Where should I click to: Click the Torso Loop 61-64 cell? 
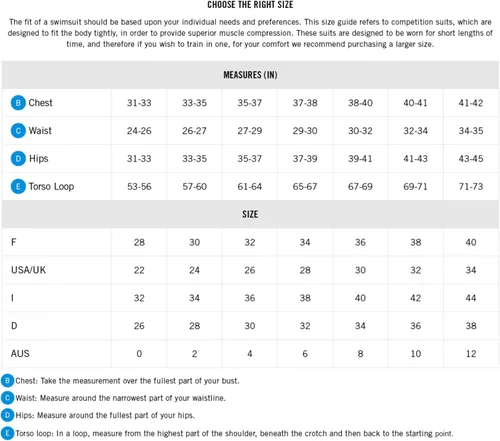[x=250, y=186]
